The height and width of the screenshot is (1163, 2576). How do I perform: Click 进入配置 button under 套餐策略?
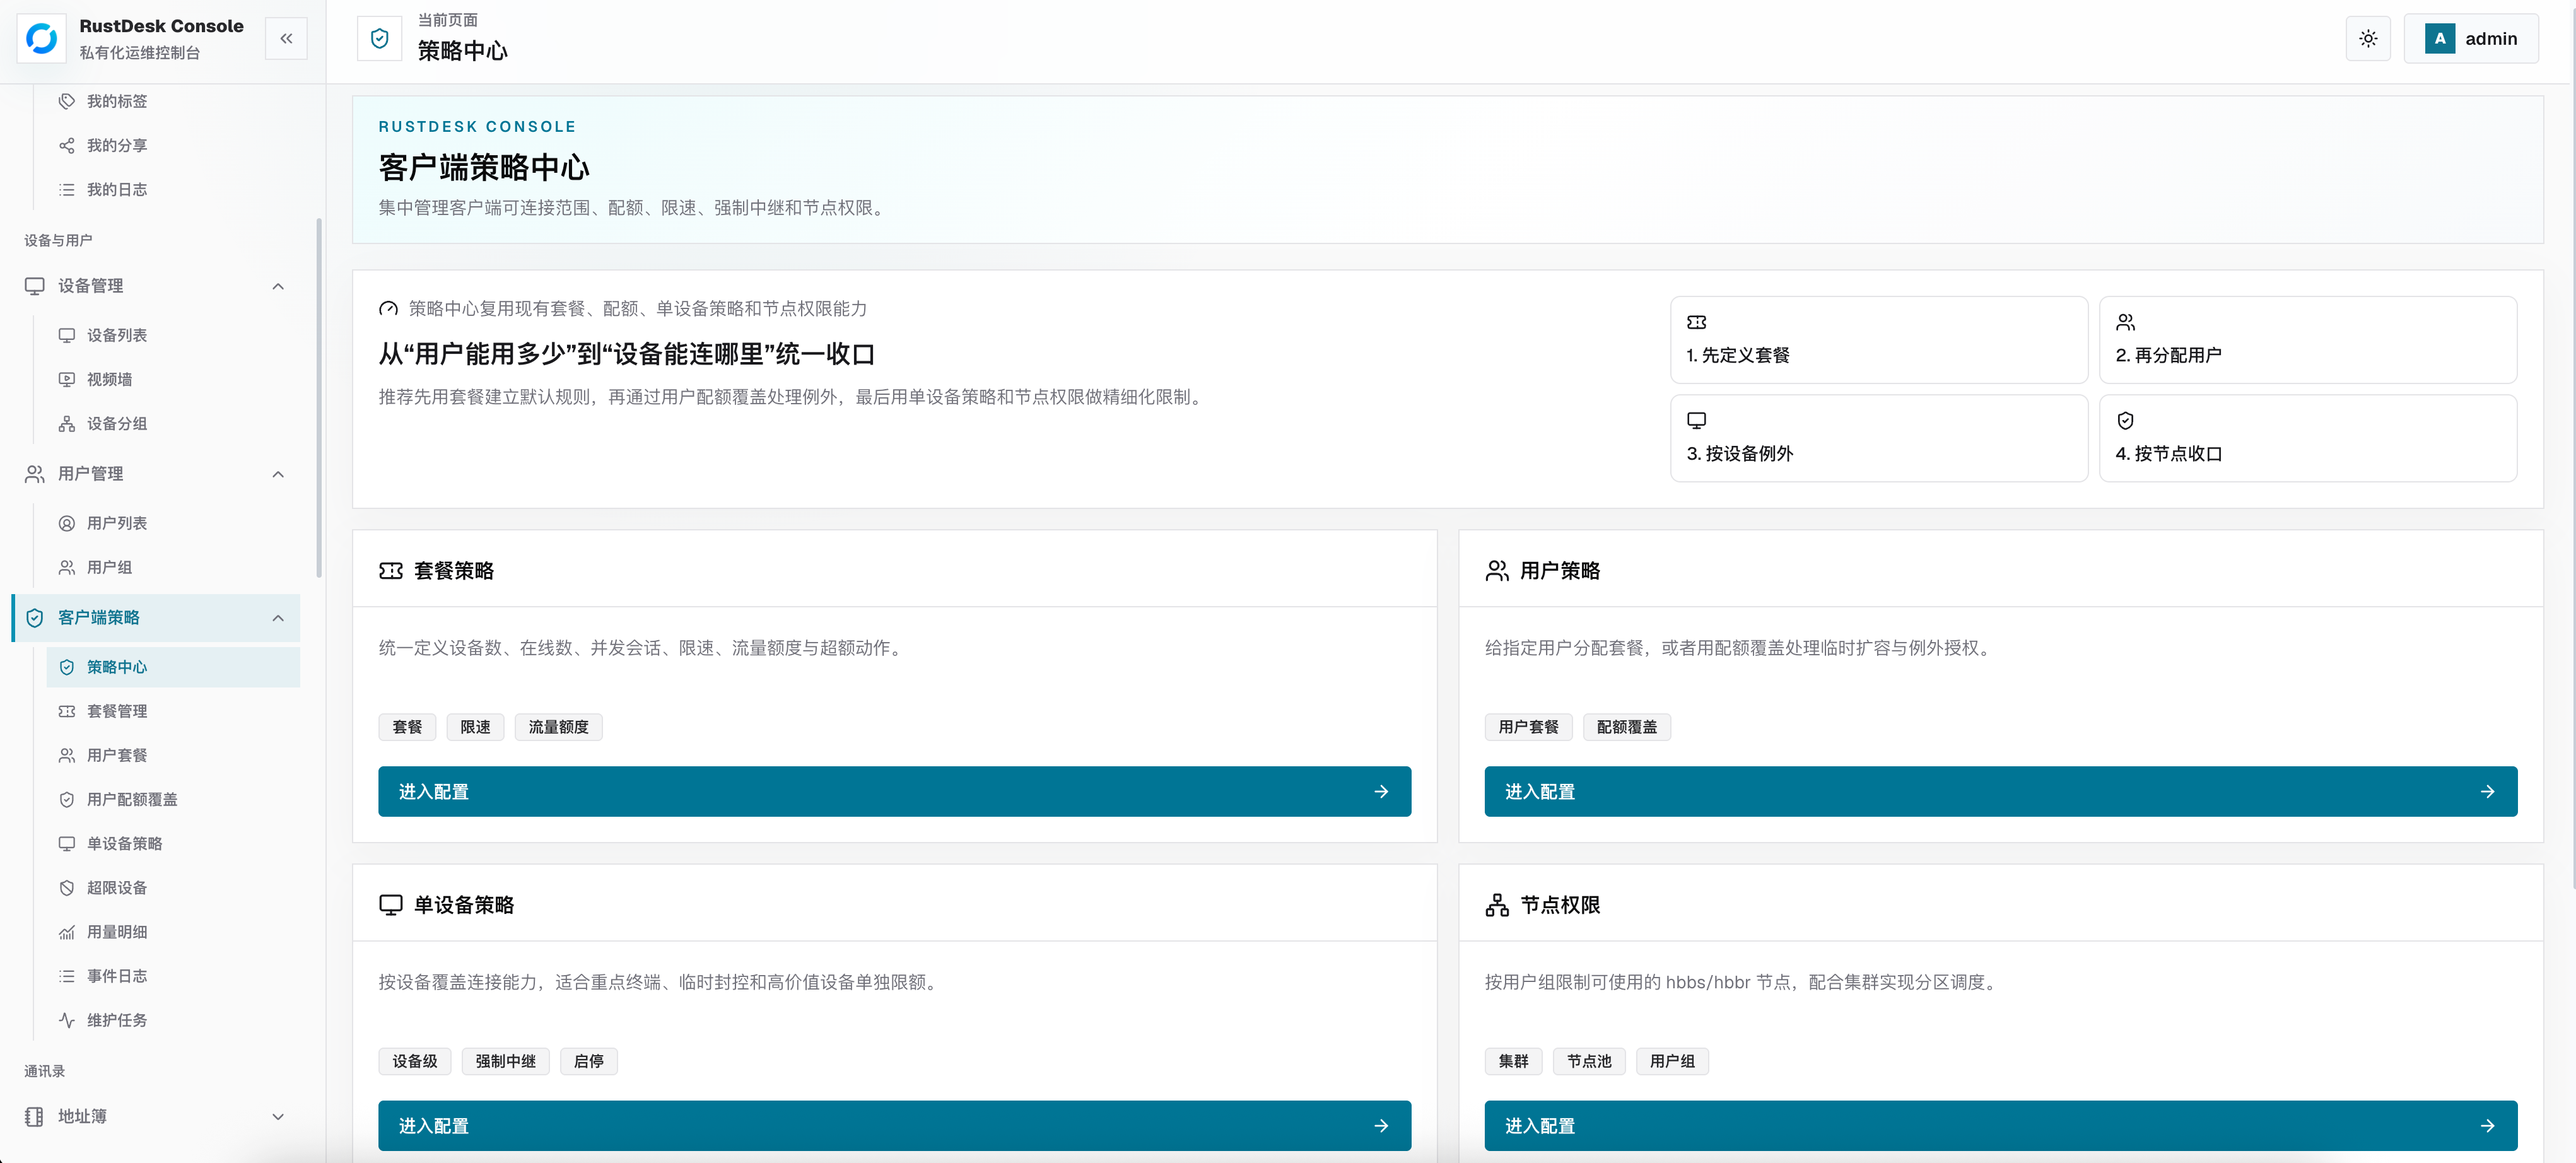pyautogui.click(x=894, y=791)
